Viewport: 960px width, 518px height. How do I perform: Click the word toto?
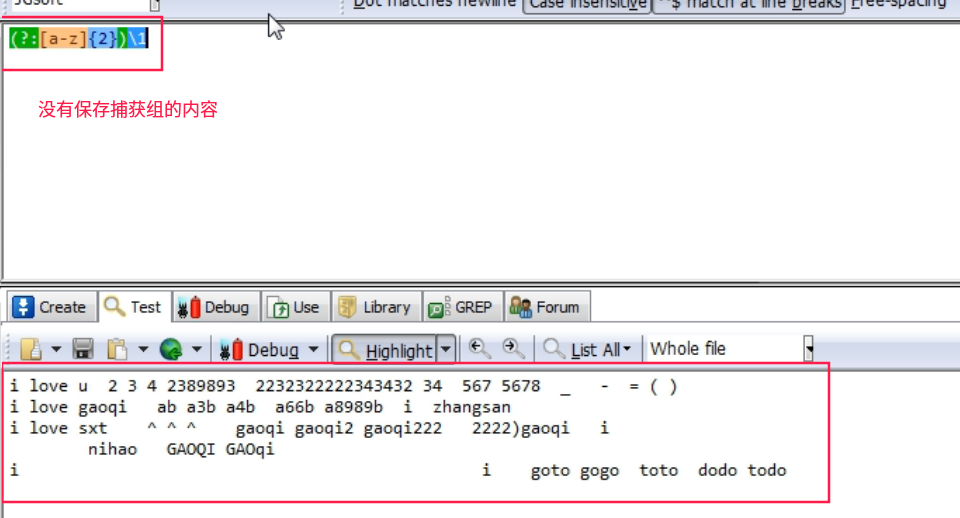click(x=659, y=470)
